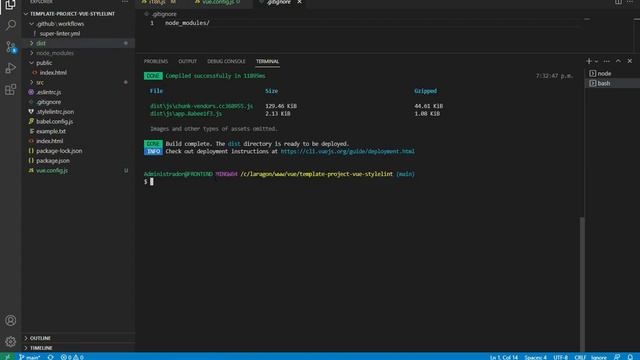The height and width of the screenshot is (360, 640).
Task: Click terminal prompt input line
Action: tap(361, 182)
